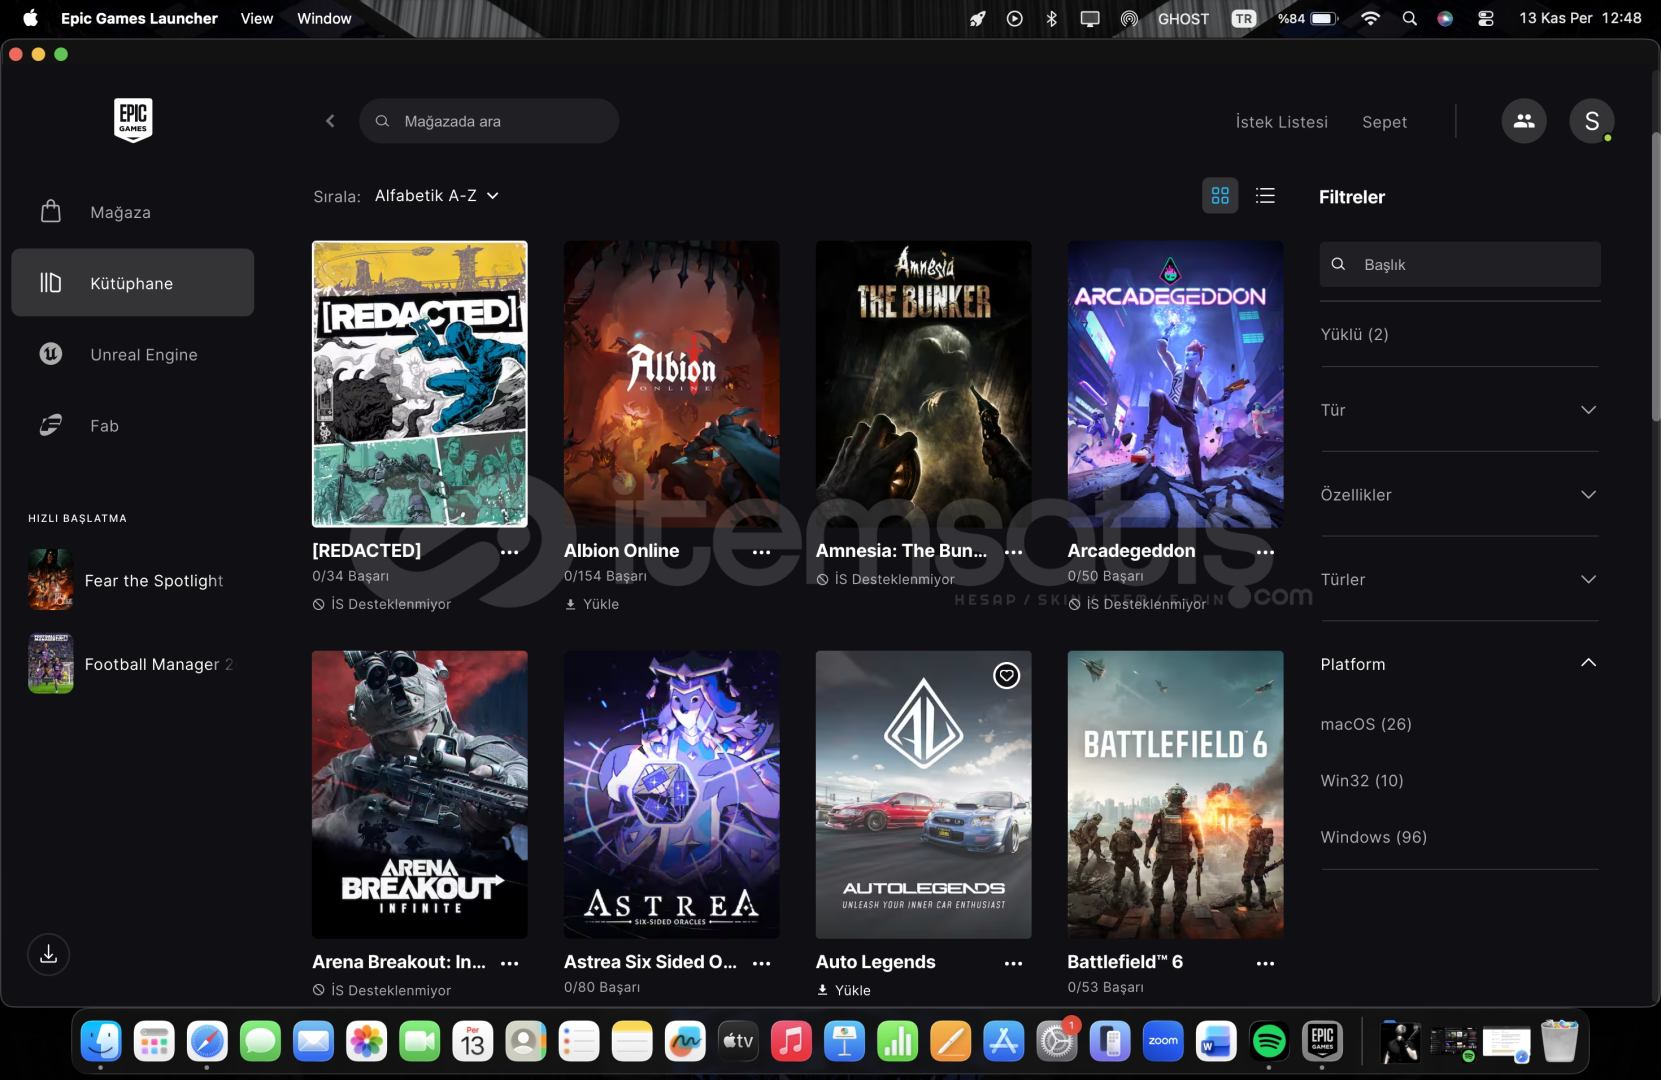Click Yükle under Albion Online
Screen dimensions: 1661x1080
[600, 604]
